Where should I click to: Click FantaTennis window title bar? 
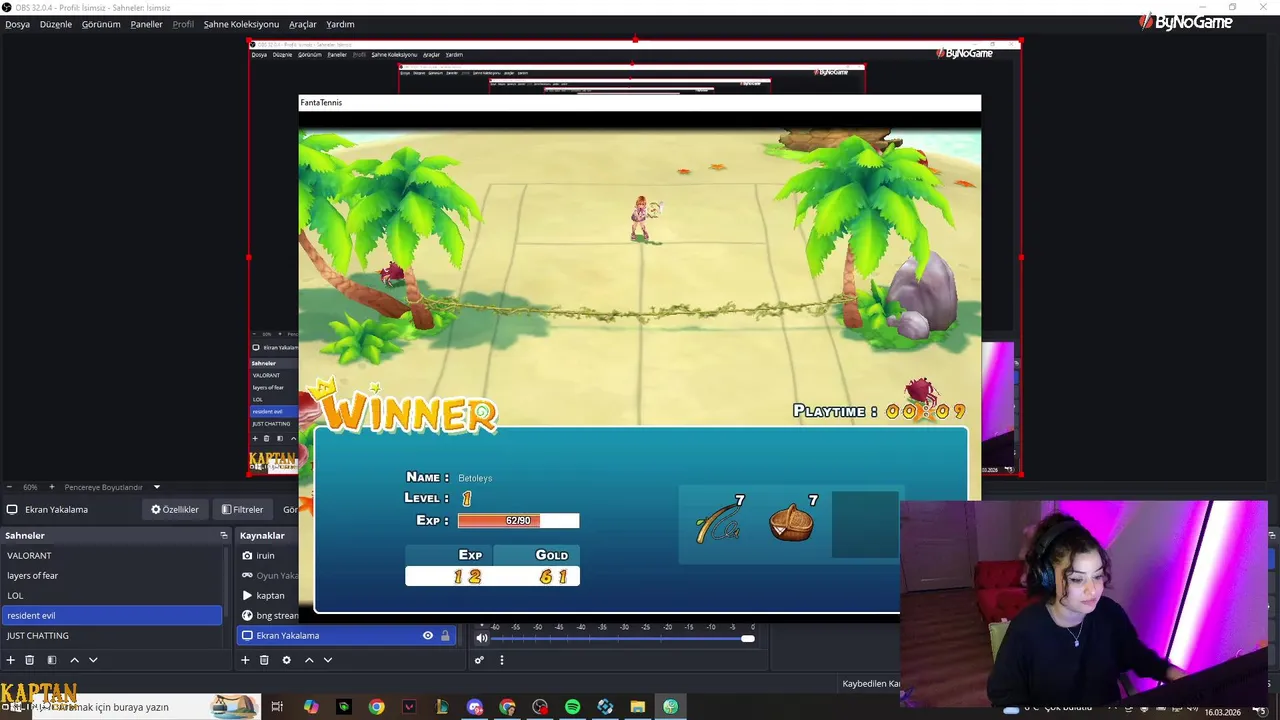tap(640, 103)
